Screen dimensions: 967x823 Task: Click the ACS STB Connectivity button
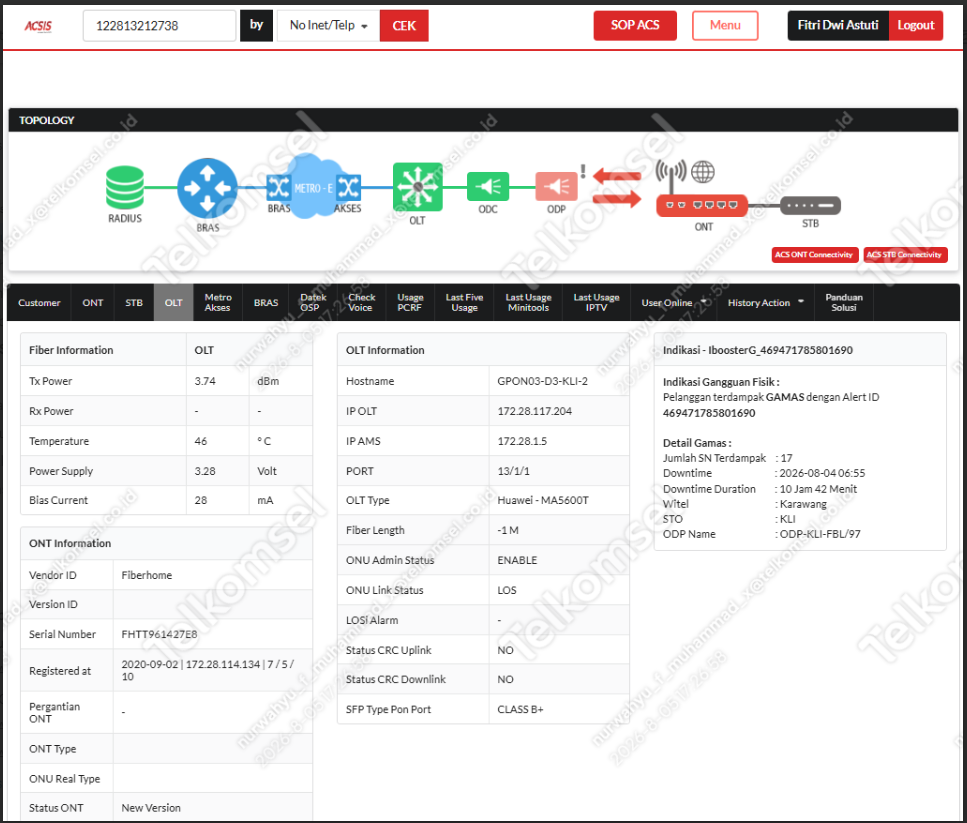(x=904, y=255)
